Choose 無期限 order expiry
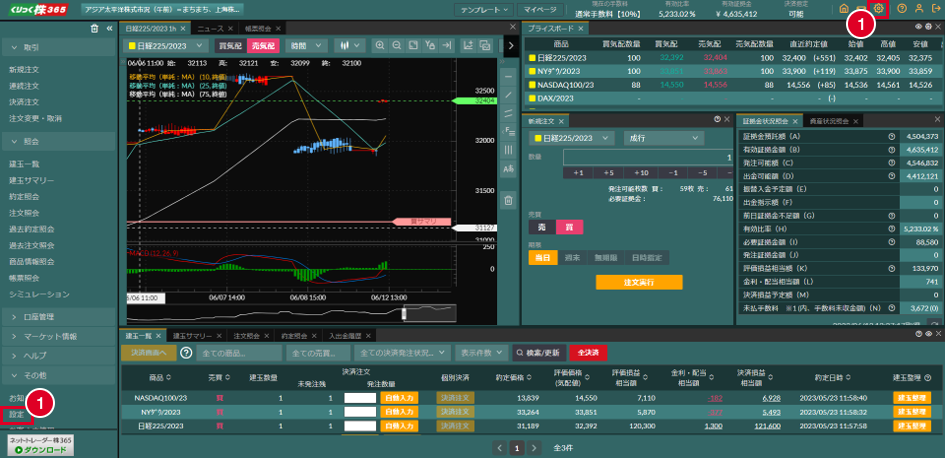 point(606,258)
